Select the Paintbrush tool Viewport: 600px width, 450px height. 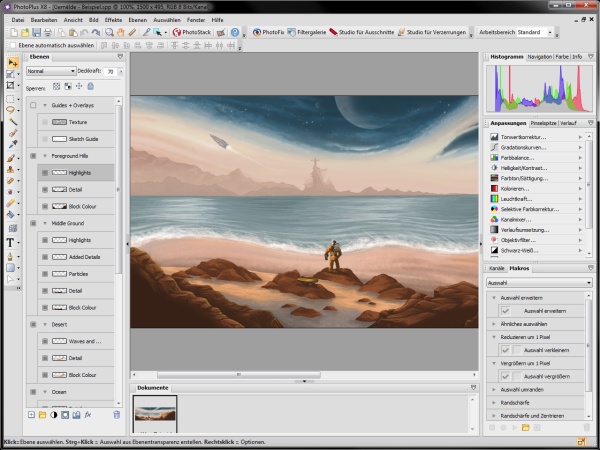(x=10, y=158)
